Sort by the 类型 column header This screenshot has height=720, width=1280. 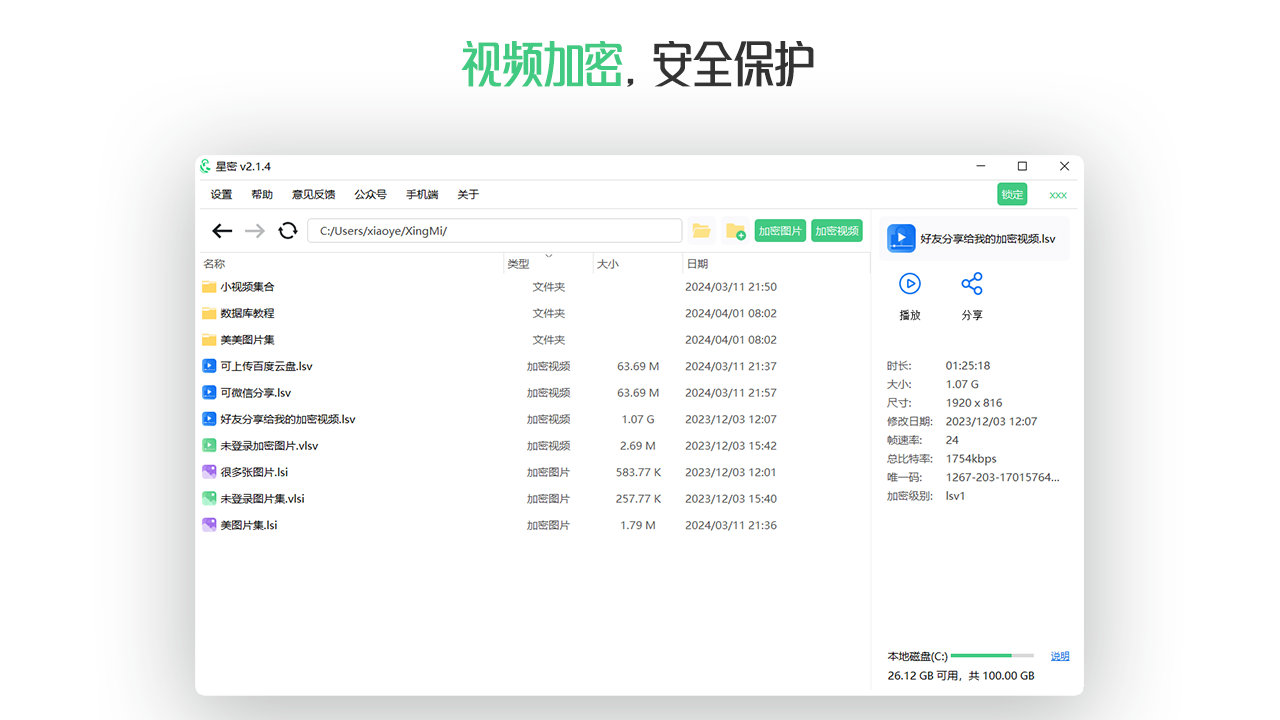pos(518,264)
